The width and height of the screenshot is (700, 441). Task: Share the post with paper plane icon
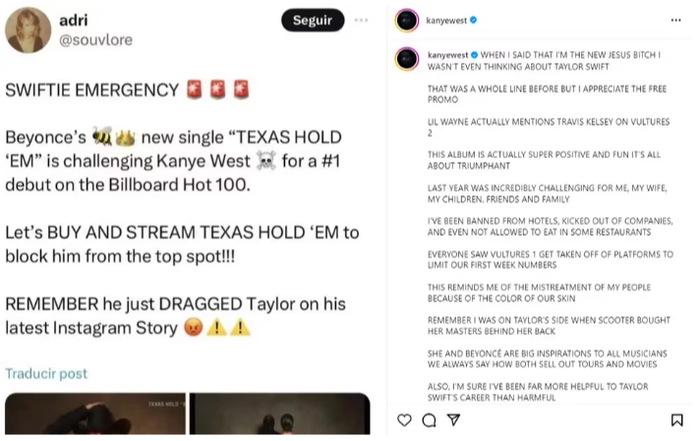point(454,420)
